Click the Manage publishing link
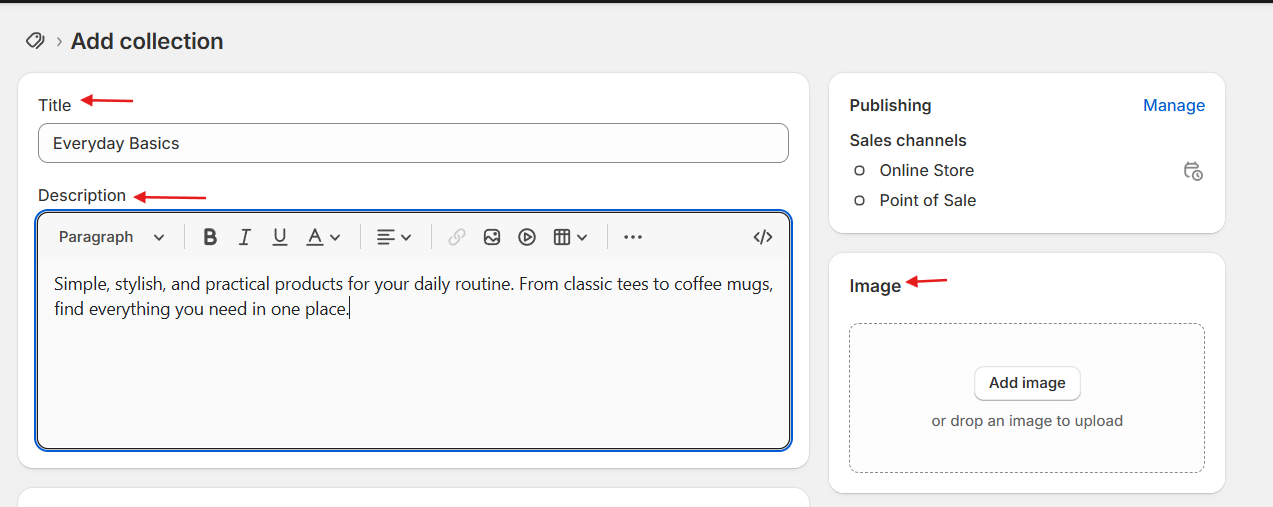This screenshot has height=507, width=1273. click(1173, 105)
